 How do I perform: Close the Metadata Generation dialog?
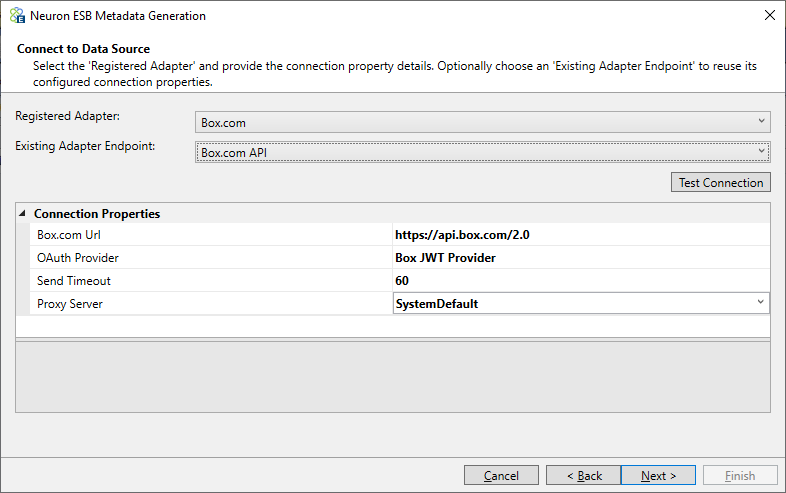pos(769,16)
